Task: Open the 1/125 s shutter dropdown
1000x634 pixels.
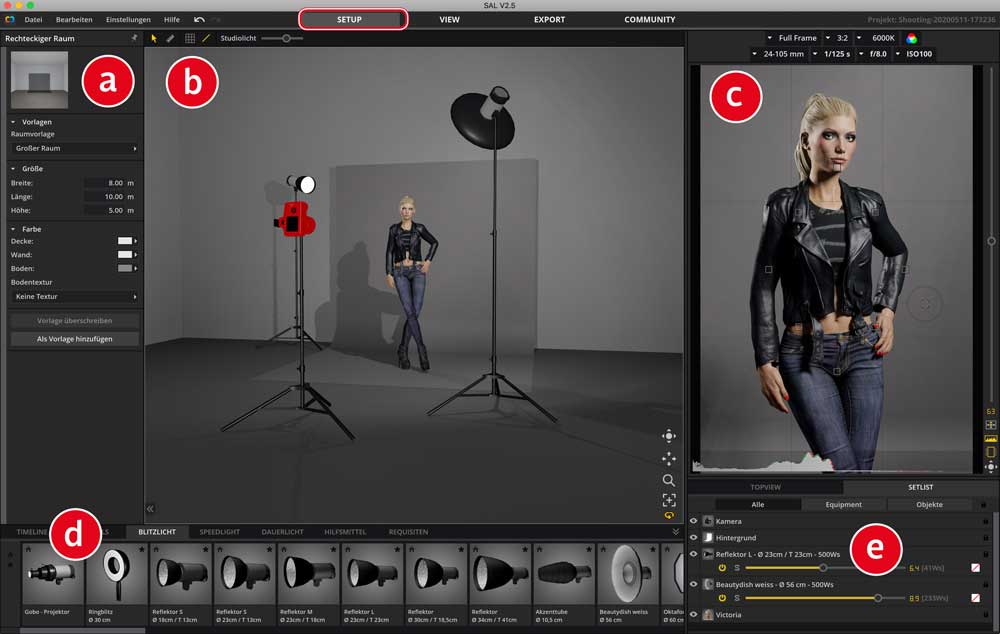Action: pyautogui.click(x=831, y=54)
